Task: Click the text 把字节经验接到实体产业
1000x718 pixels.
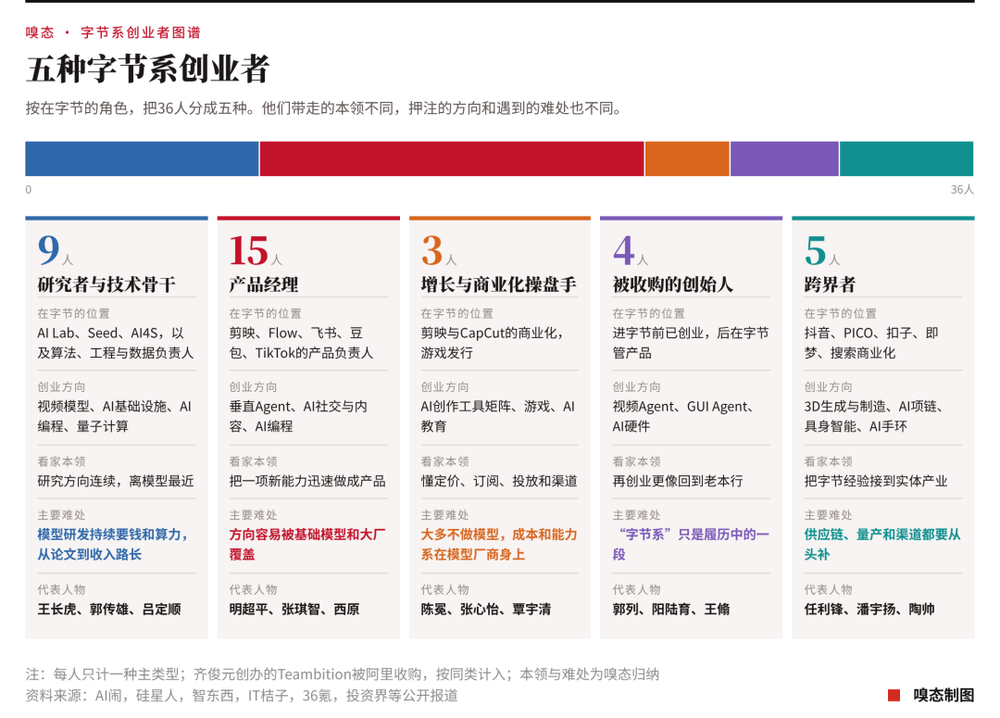Action: tap(876, 481)
